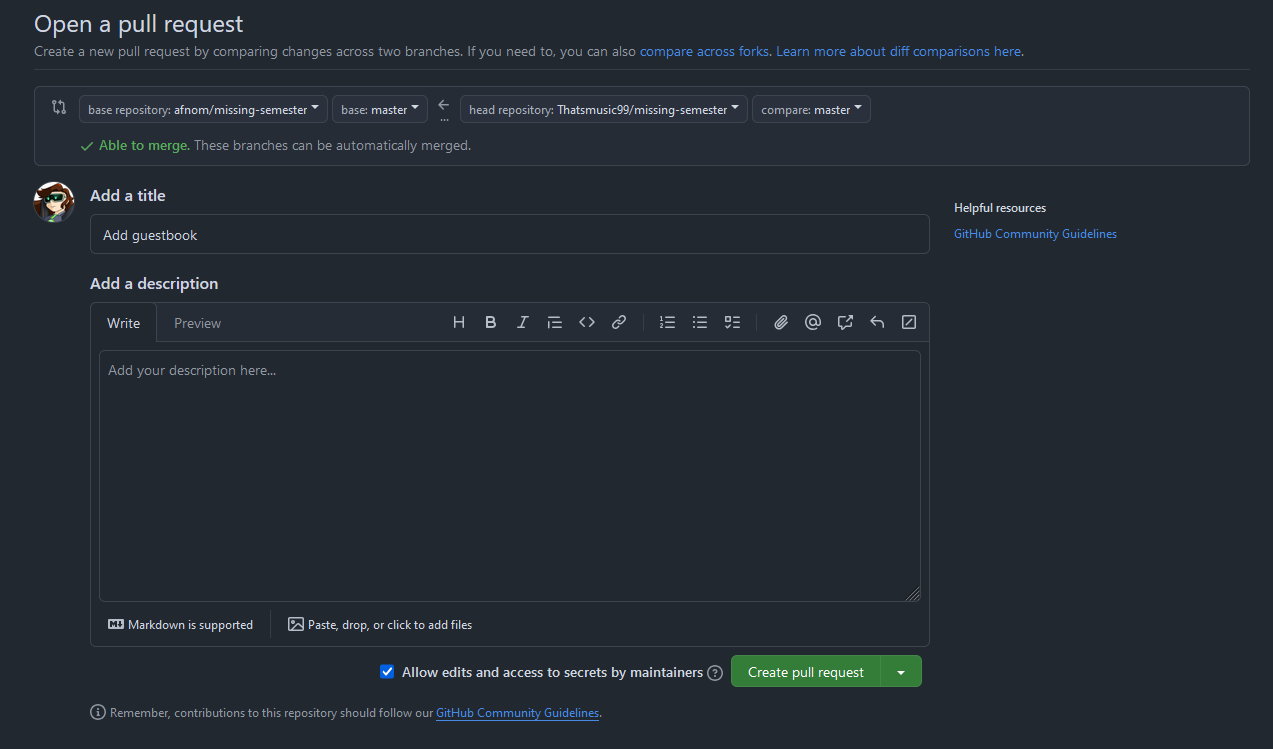Insert a heading using the toolbar icon
This screenshot has width=1273, height=749.
point(459,321)
